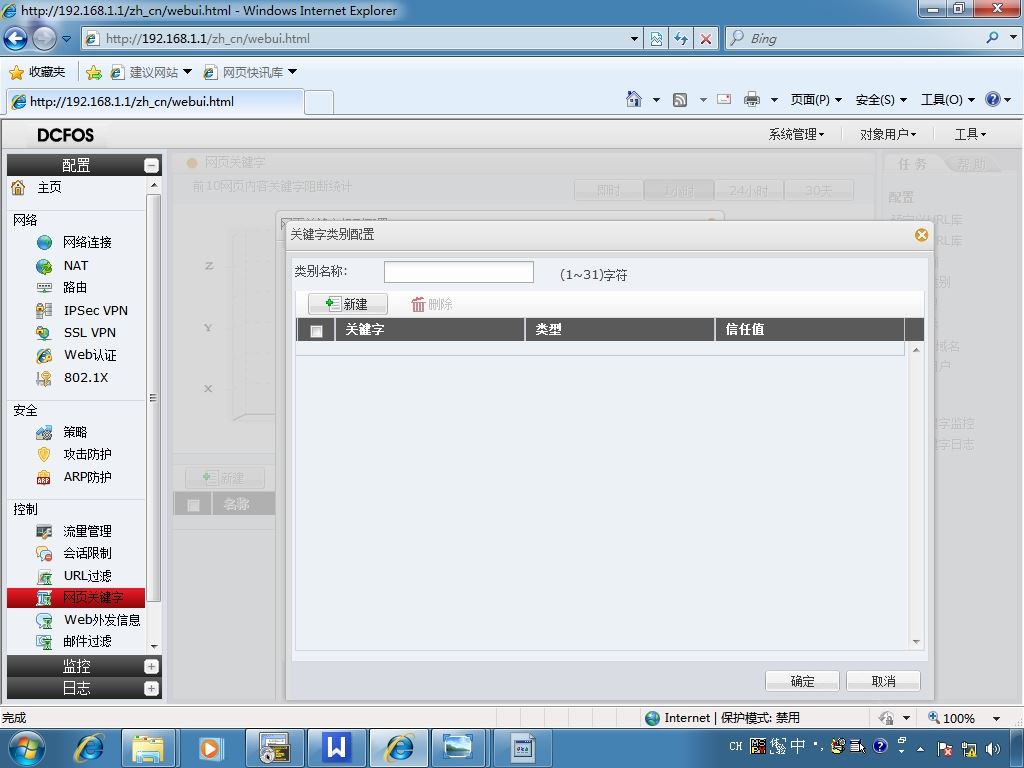Click the 类别名称 input field
Image resolution: width=1024 pixels, height=768 pixels.
[x=458, y=272]
